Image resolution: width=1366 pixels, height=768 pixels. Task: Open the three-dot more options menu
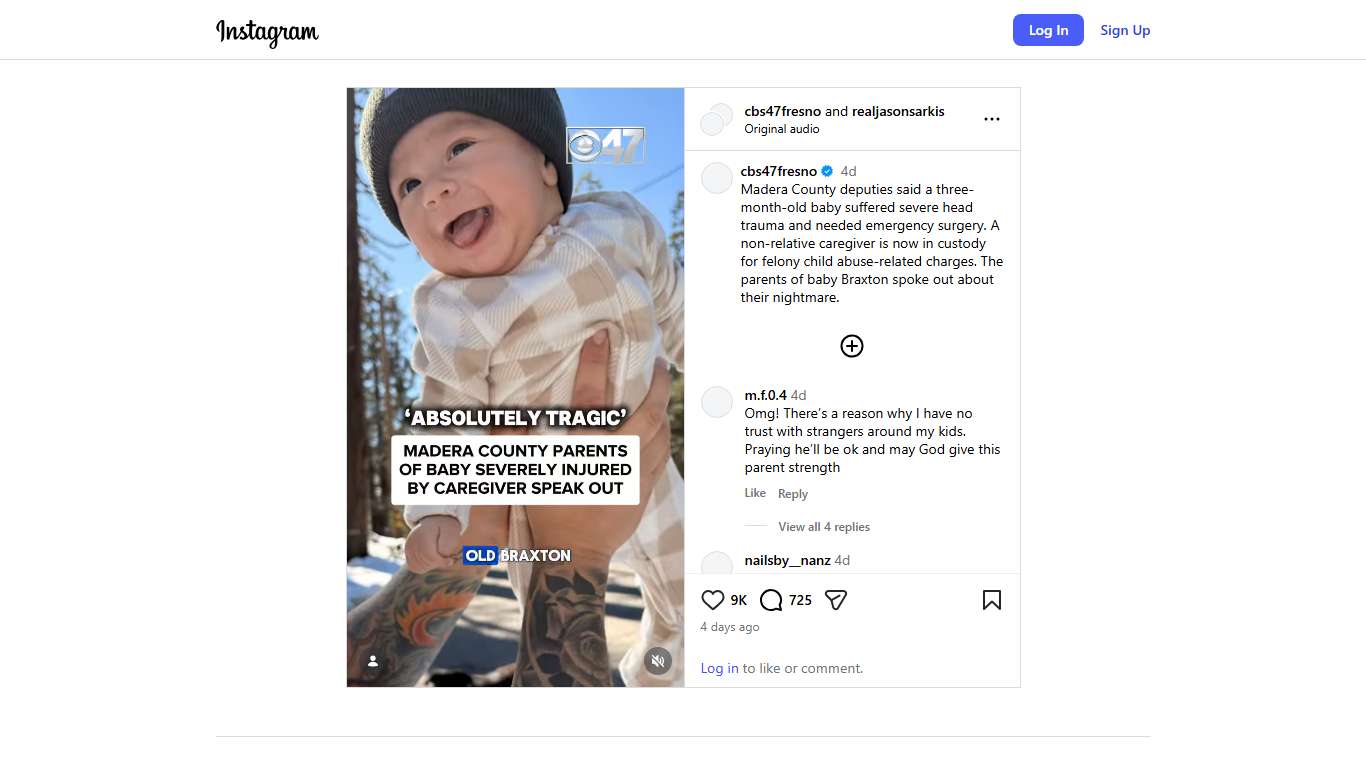[x=991, y=119]
